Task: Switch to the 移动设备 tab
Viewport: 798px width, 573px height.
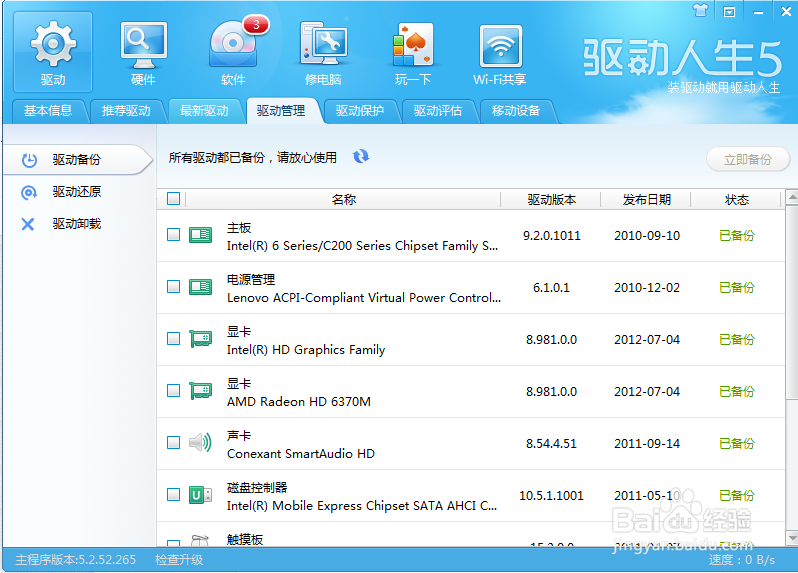Action: click(516, 111)
